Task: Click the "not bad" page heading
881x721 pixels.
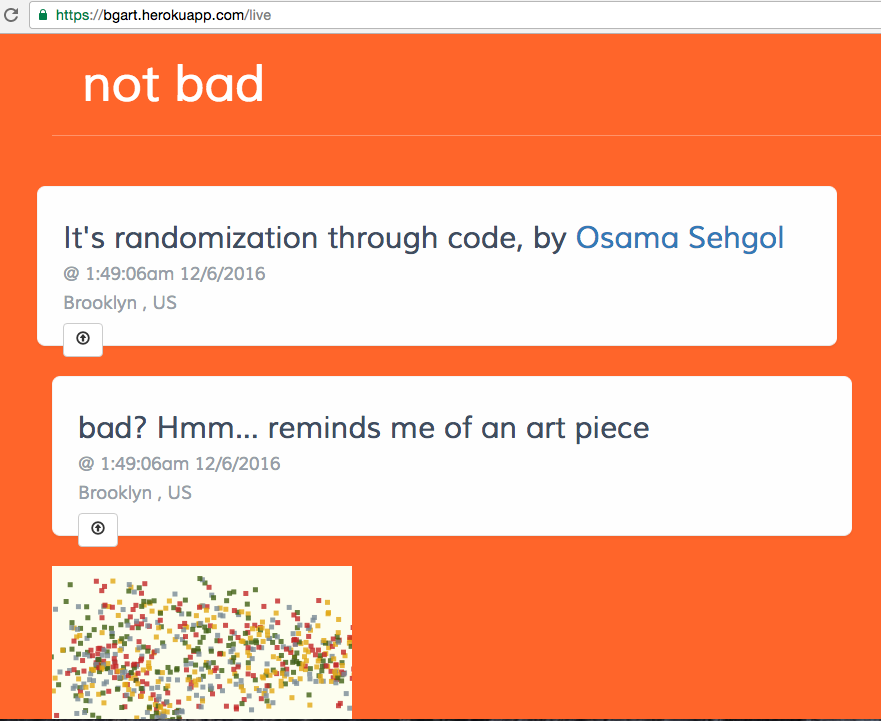Action: 173,84
